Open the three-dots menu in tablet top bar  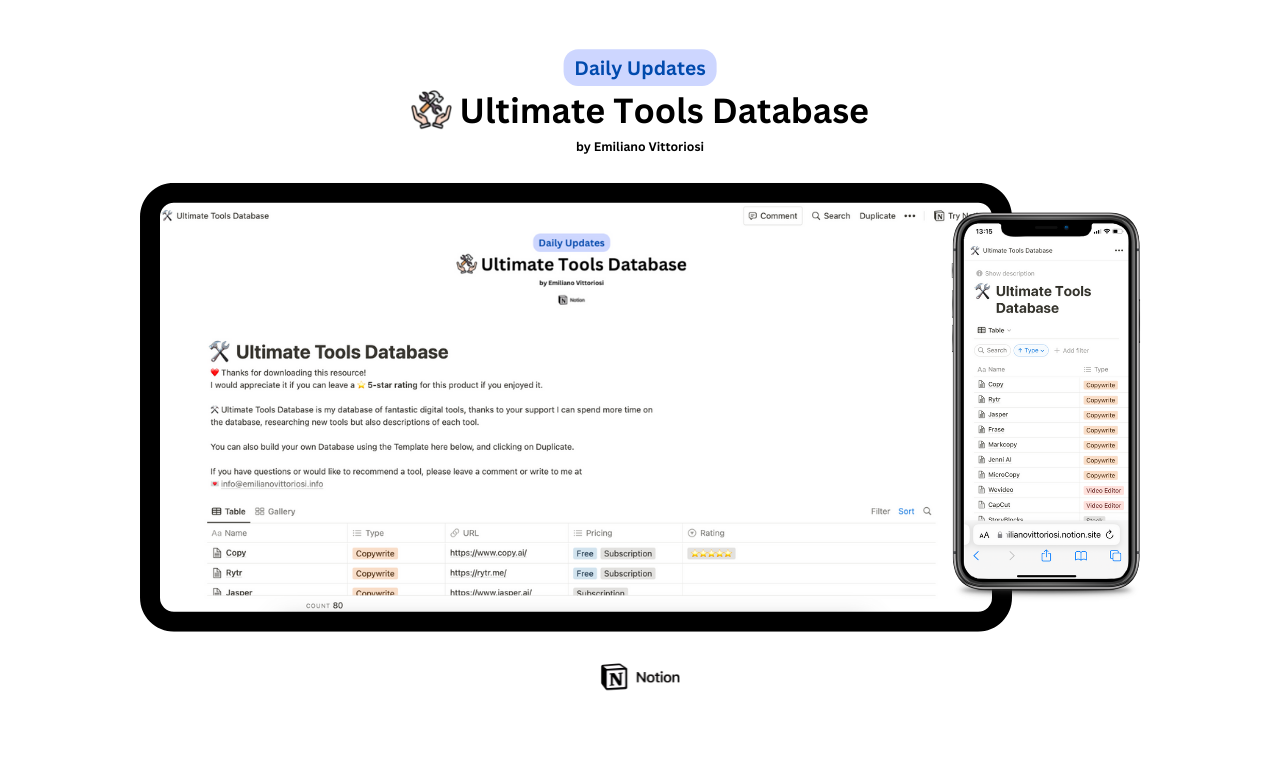click(x=909, y=216)
